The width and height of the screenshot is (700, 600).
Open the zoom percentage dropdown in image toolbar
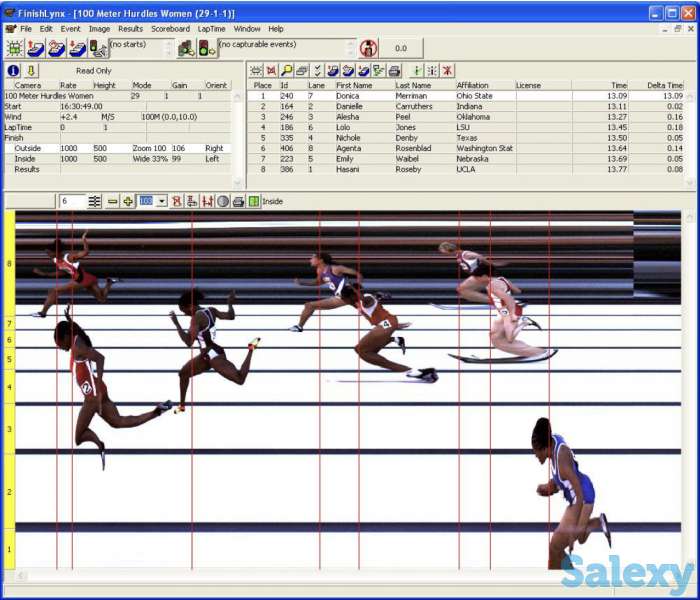pyautogui.click(x=162, y=201)
